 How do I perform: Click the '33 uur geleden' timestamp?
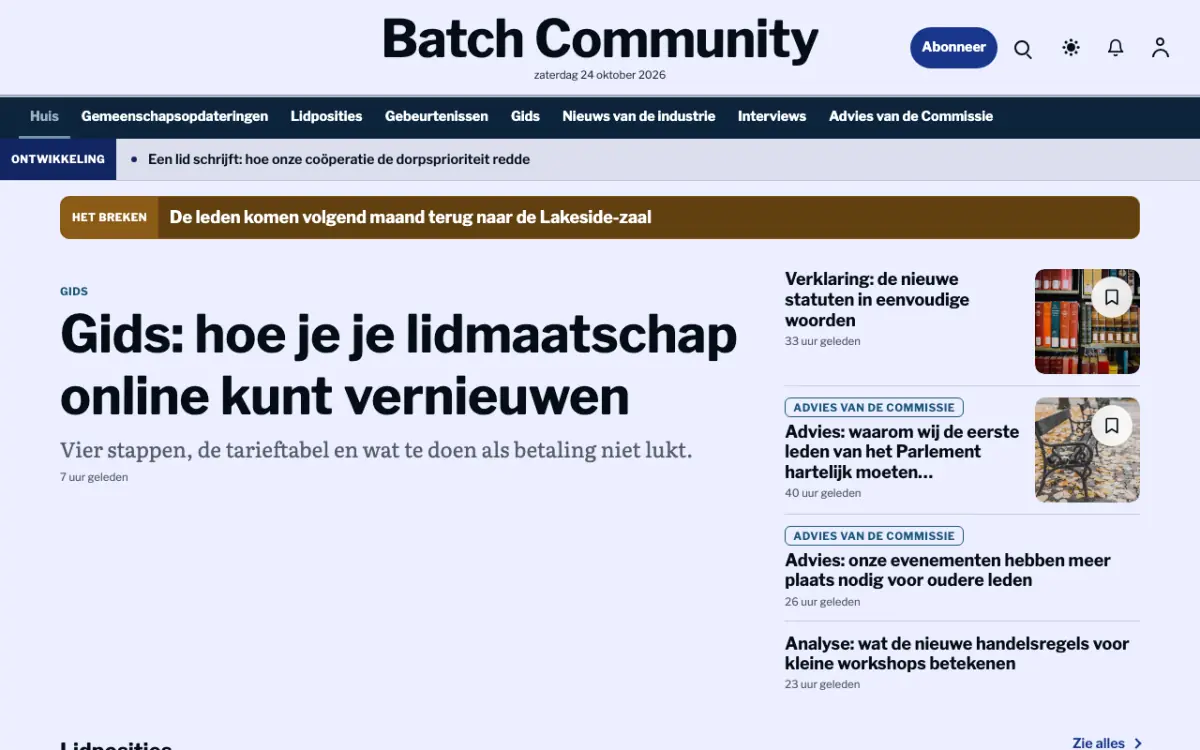[x=823, y=341]
